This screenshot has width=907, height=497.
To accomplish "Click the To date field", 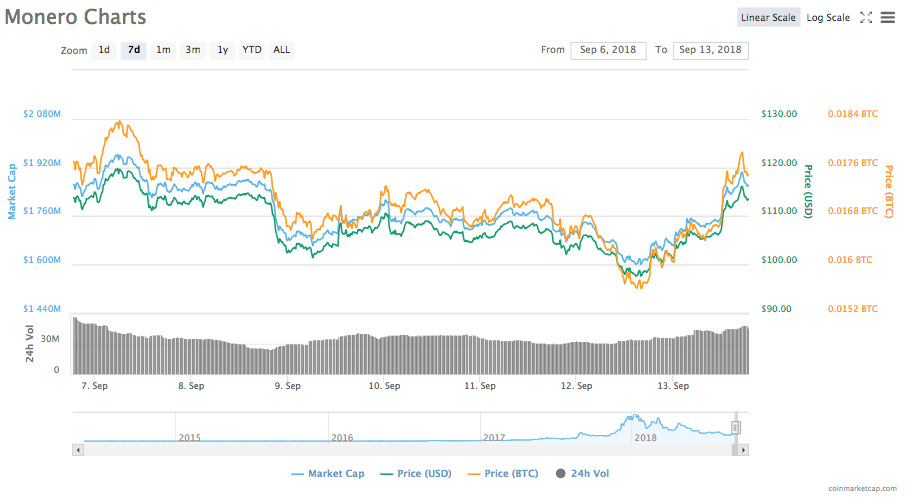I will pyautogui.click(x=710, y=50).
